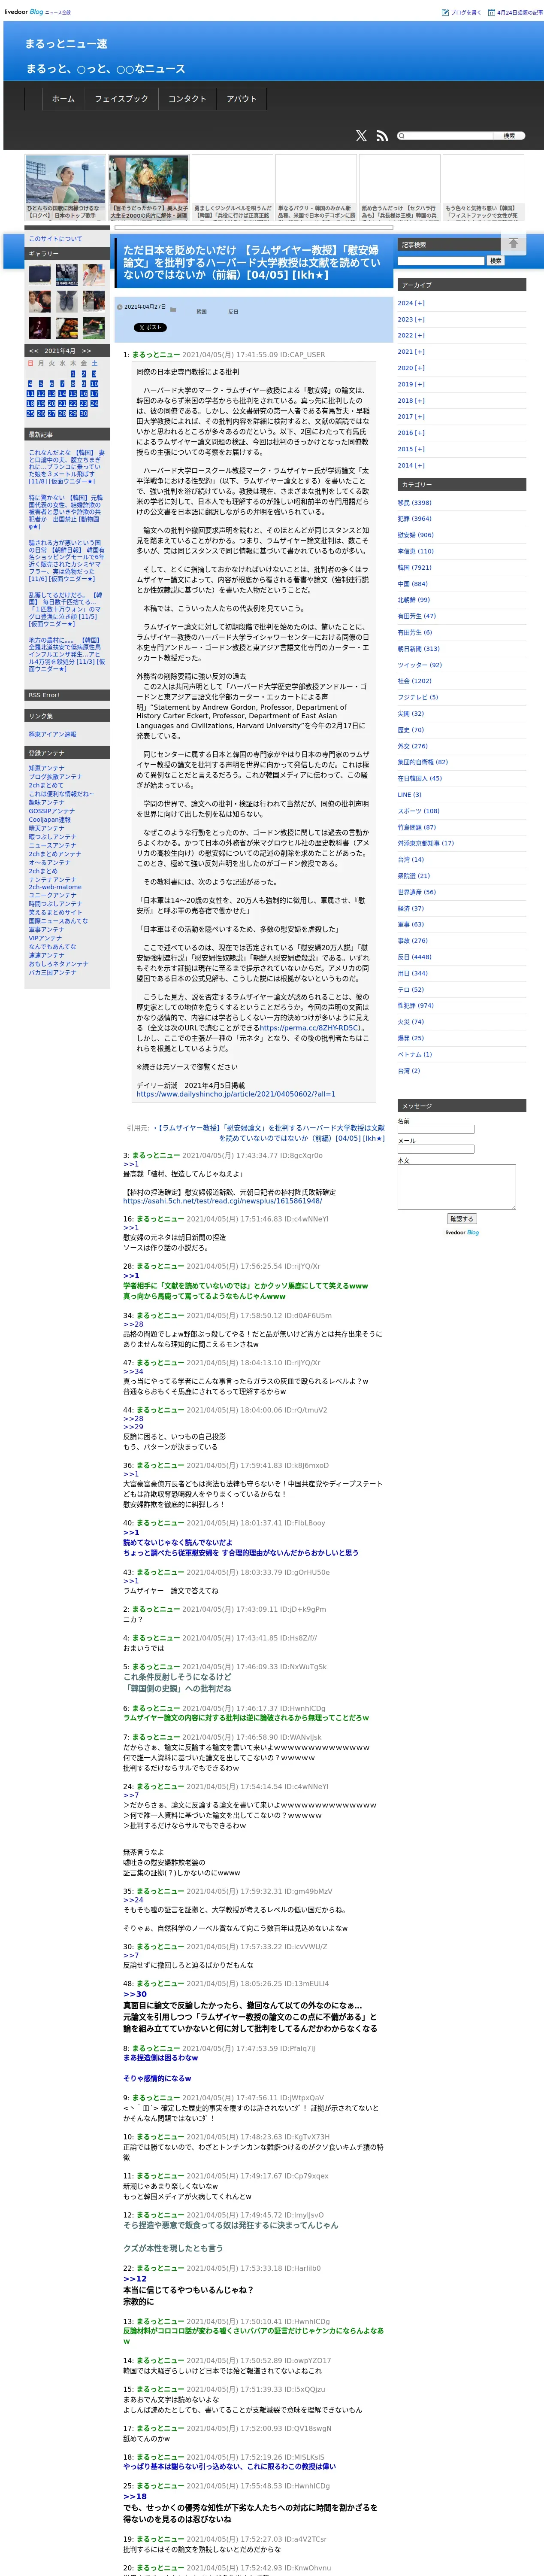This screenshot has width=544, height=2576.
Task: Click the message 名前 input field
Action: coord(436,1130)
